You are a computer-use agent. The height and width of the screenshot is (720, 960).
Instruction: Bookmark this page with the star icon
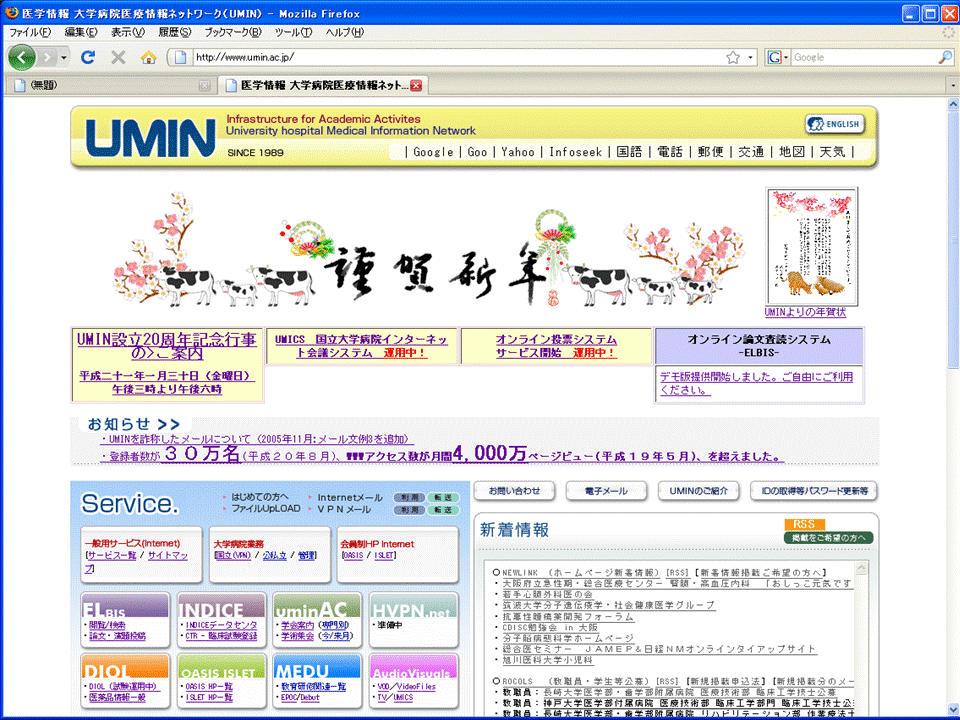pyautogui.click(x=733, y=57)
